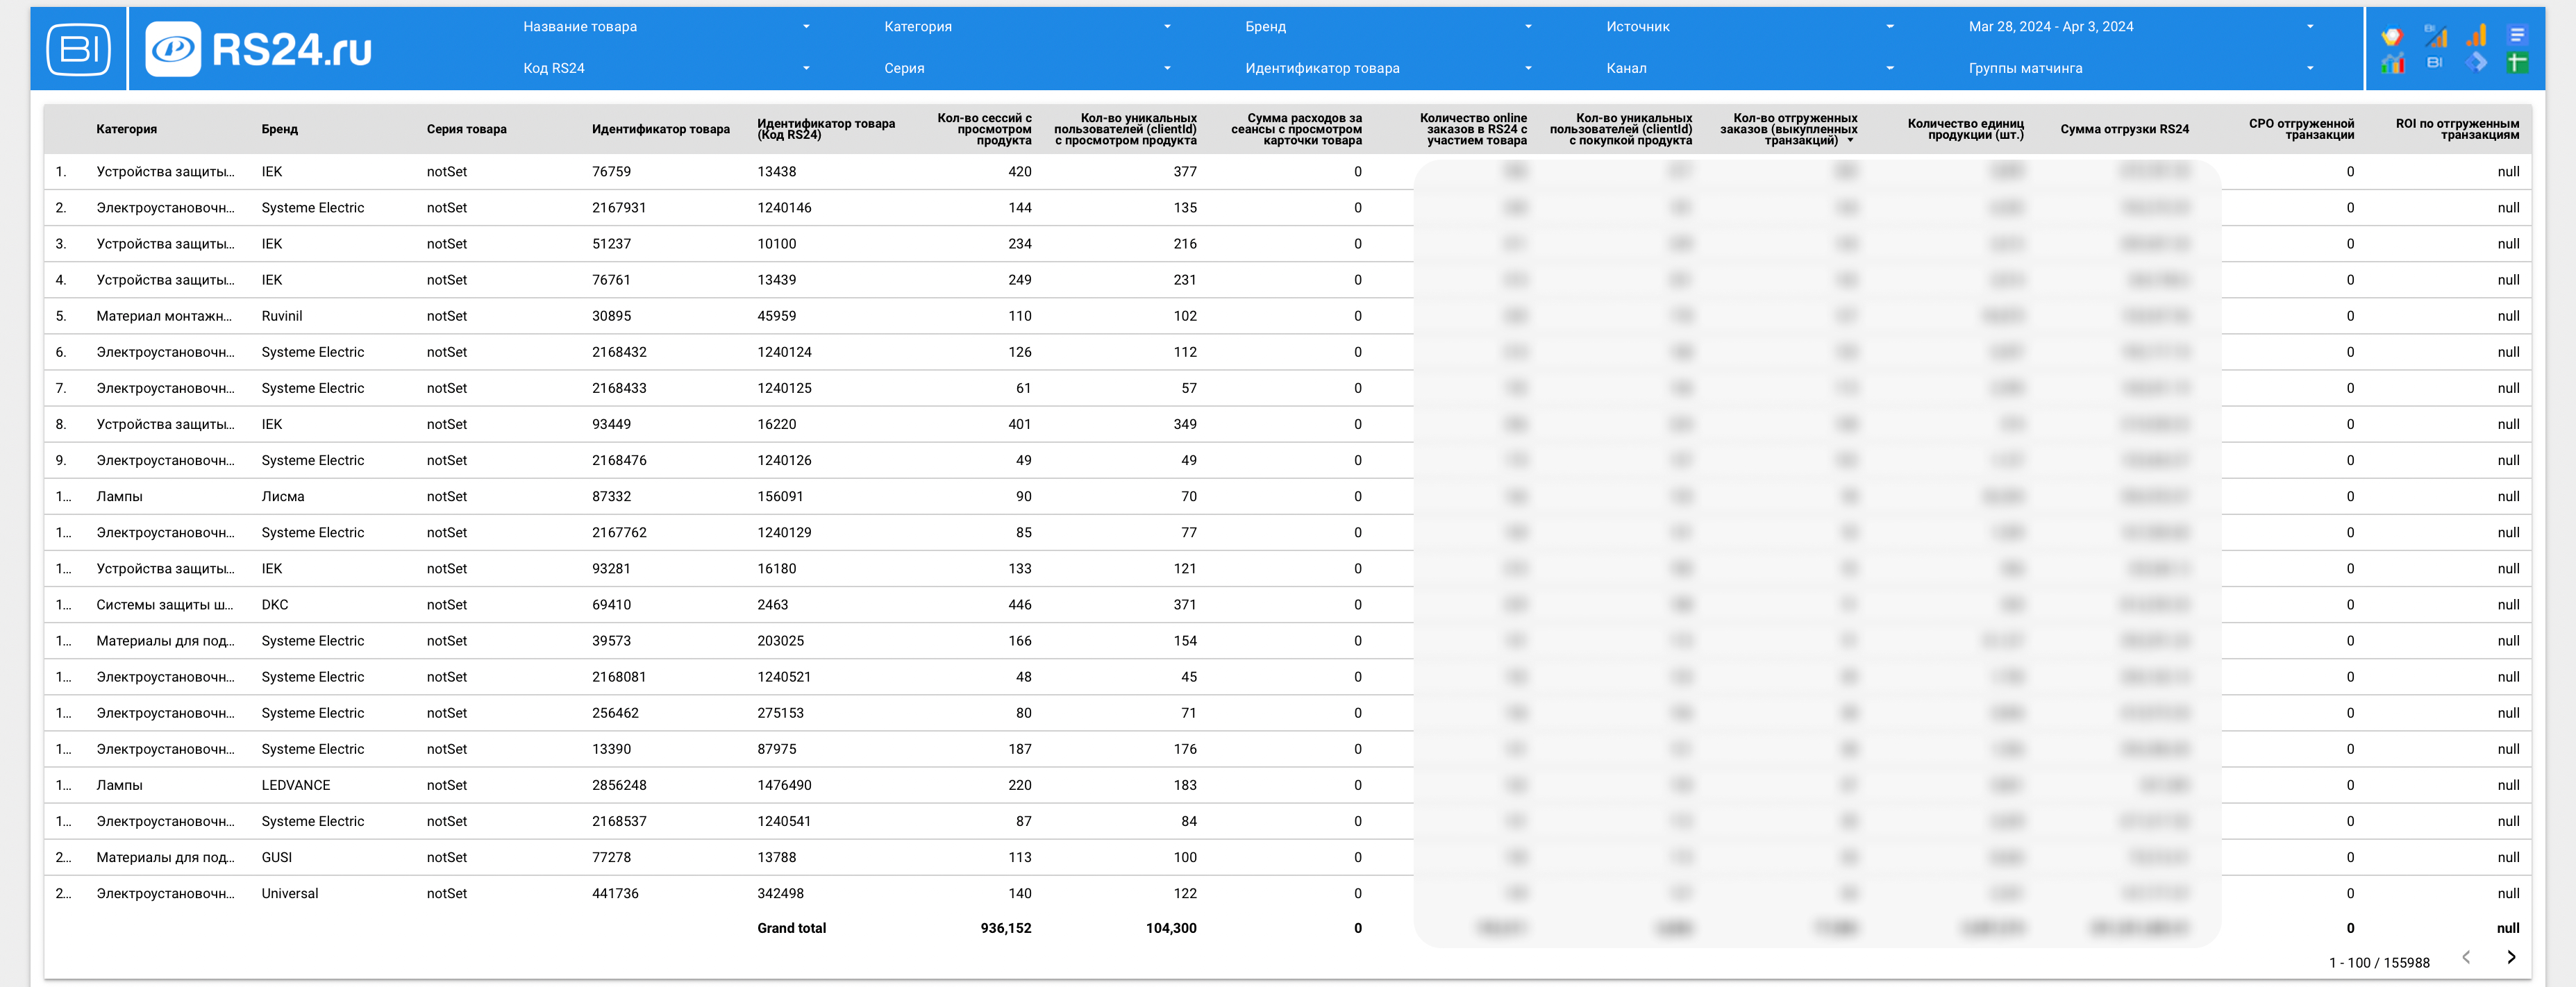Click the Google Cloud hexagon icon

pyautogui.click(x=2393, y=35)
